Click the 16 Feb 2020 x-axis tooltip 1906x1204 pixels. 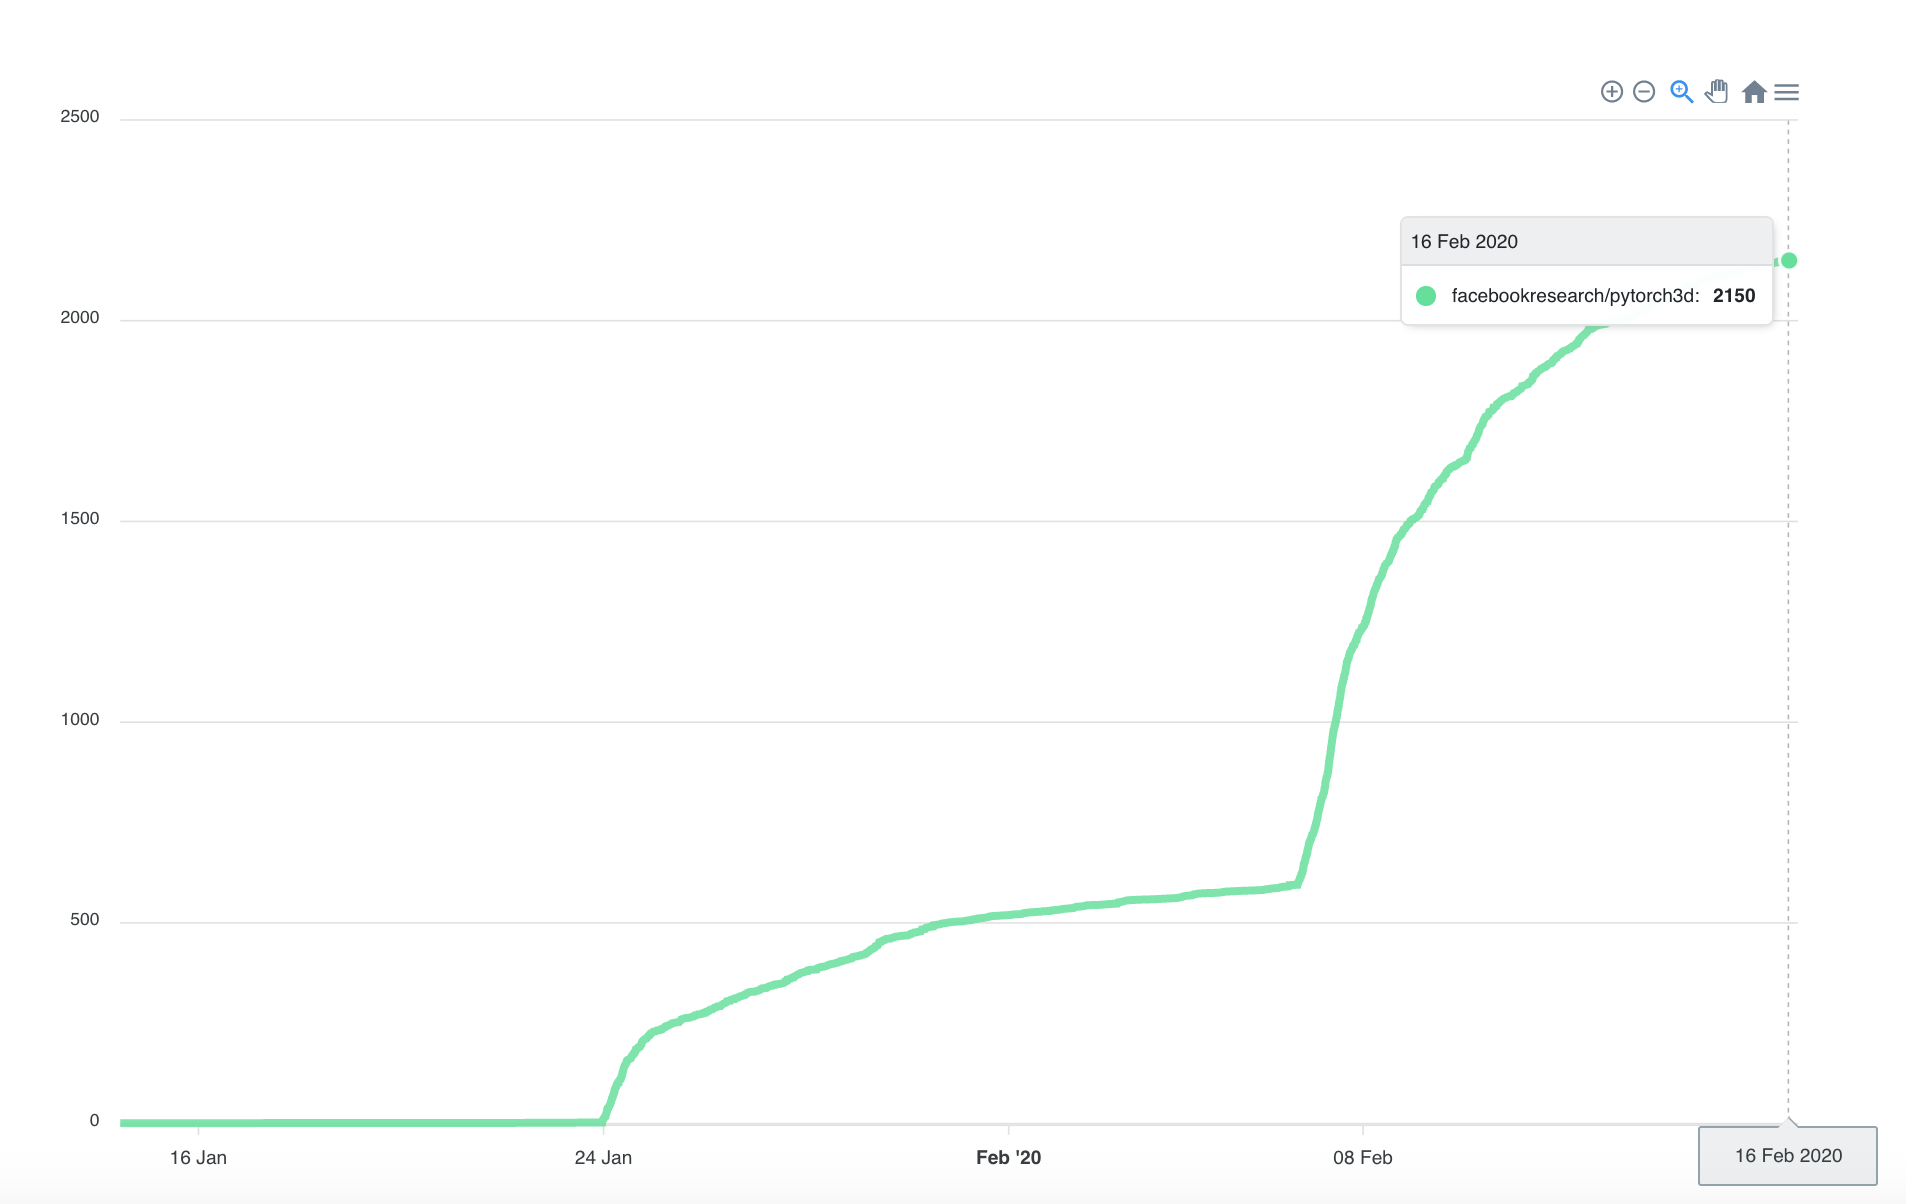1788,1156
